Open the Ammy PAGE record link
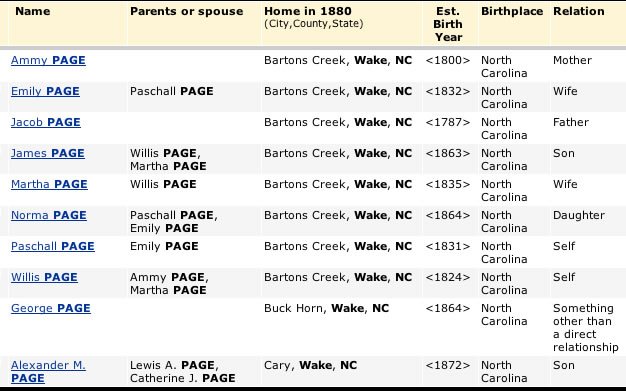 click(x=48, y=60)
